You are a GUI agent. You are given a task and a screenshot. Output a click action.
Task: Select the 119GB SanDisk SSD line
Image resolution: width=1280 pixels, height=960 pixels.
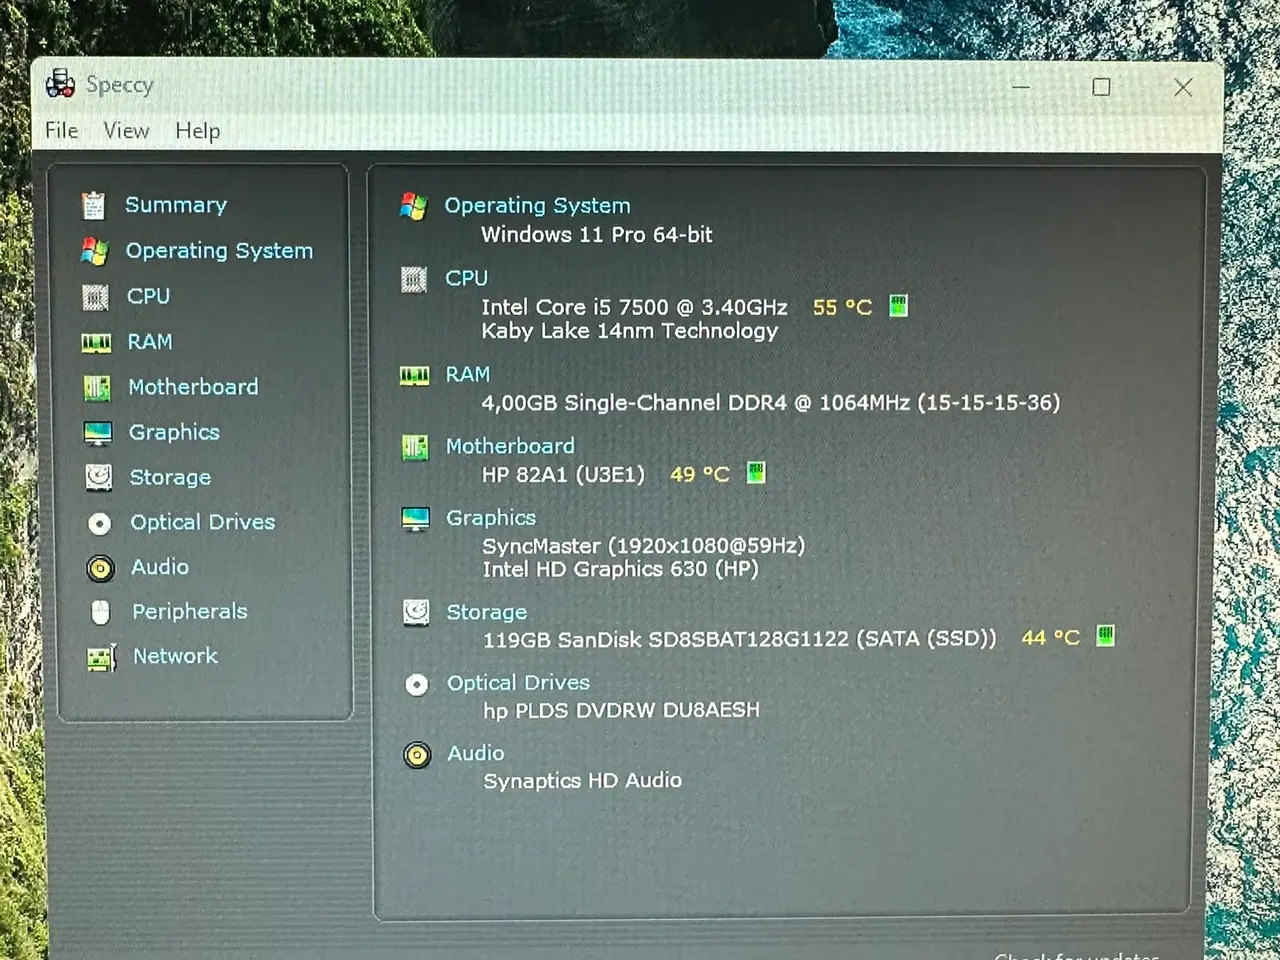click(740, 639)
